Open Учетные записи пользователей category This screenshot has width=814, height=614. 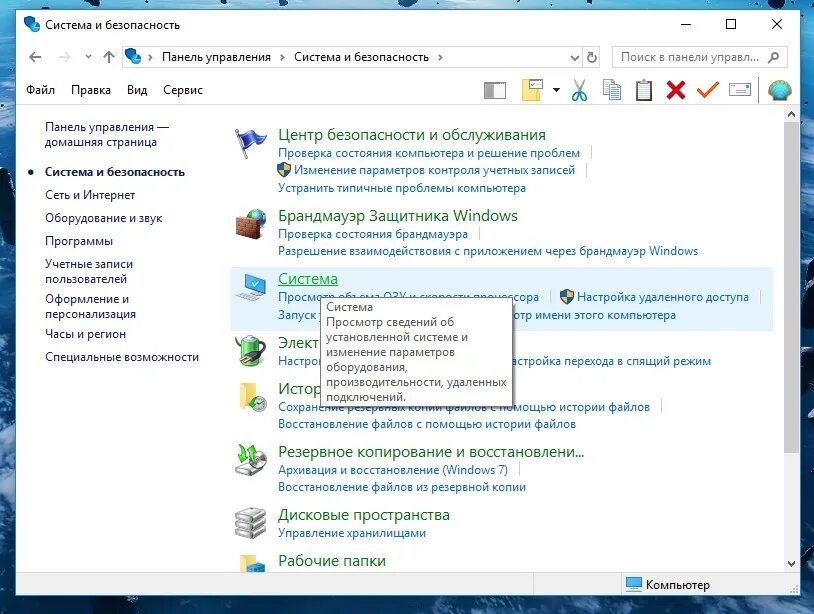pos(89,271)
